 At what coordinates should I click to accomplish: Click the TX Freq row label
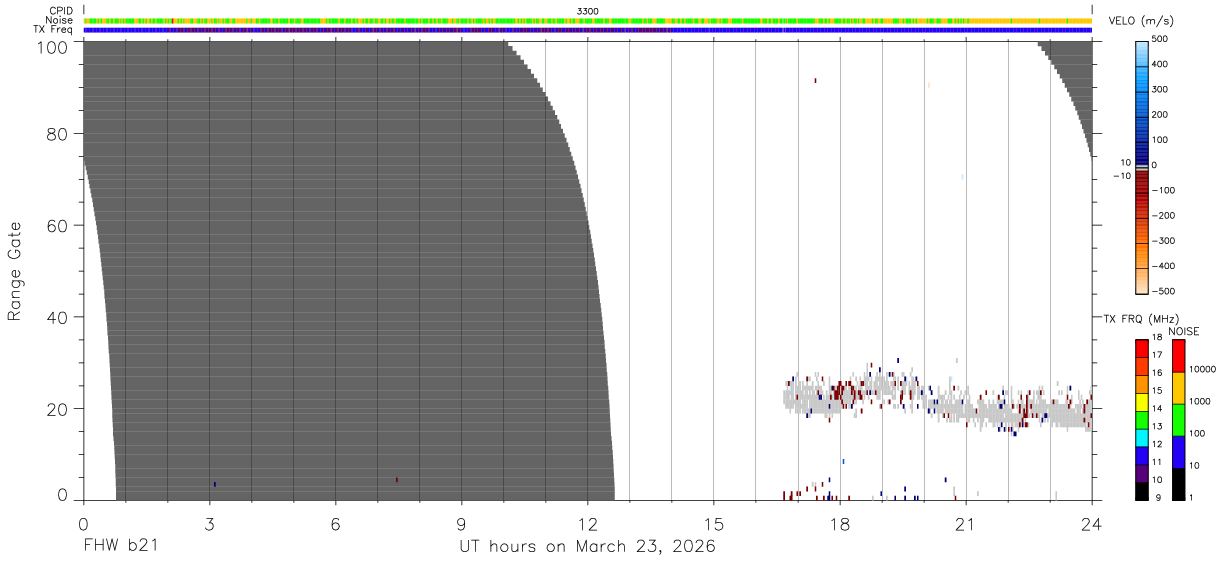(x=53, y=29)
